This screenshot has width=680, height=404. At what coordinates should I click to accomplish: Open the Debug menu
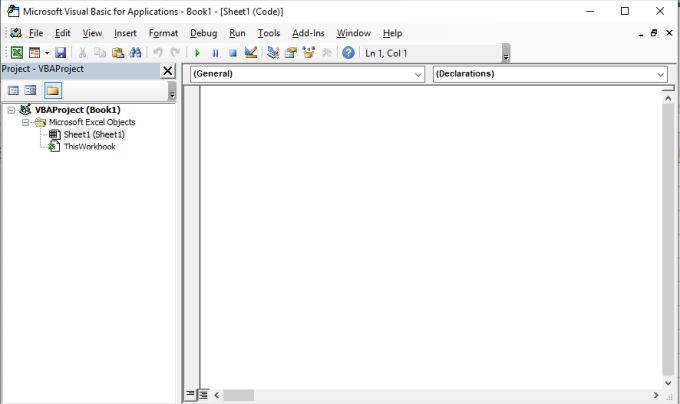click(x=203, y=33)
